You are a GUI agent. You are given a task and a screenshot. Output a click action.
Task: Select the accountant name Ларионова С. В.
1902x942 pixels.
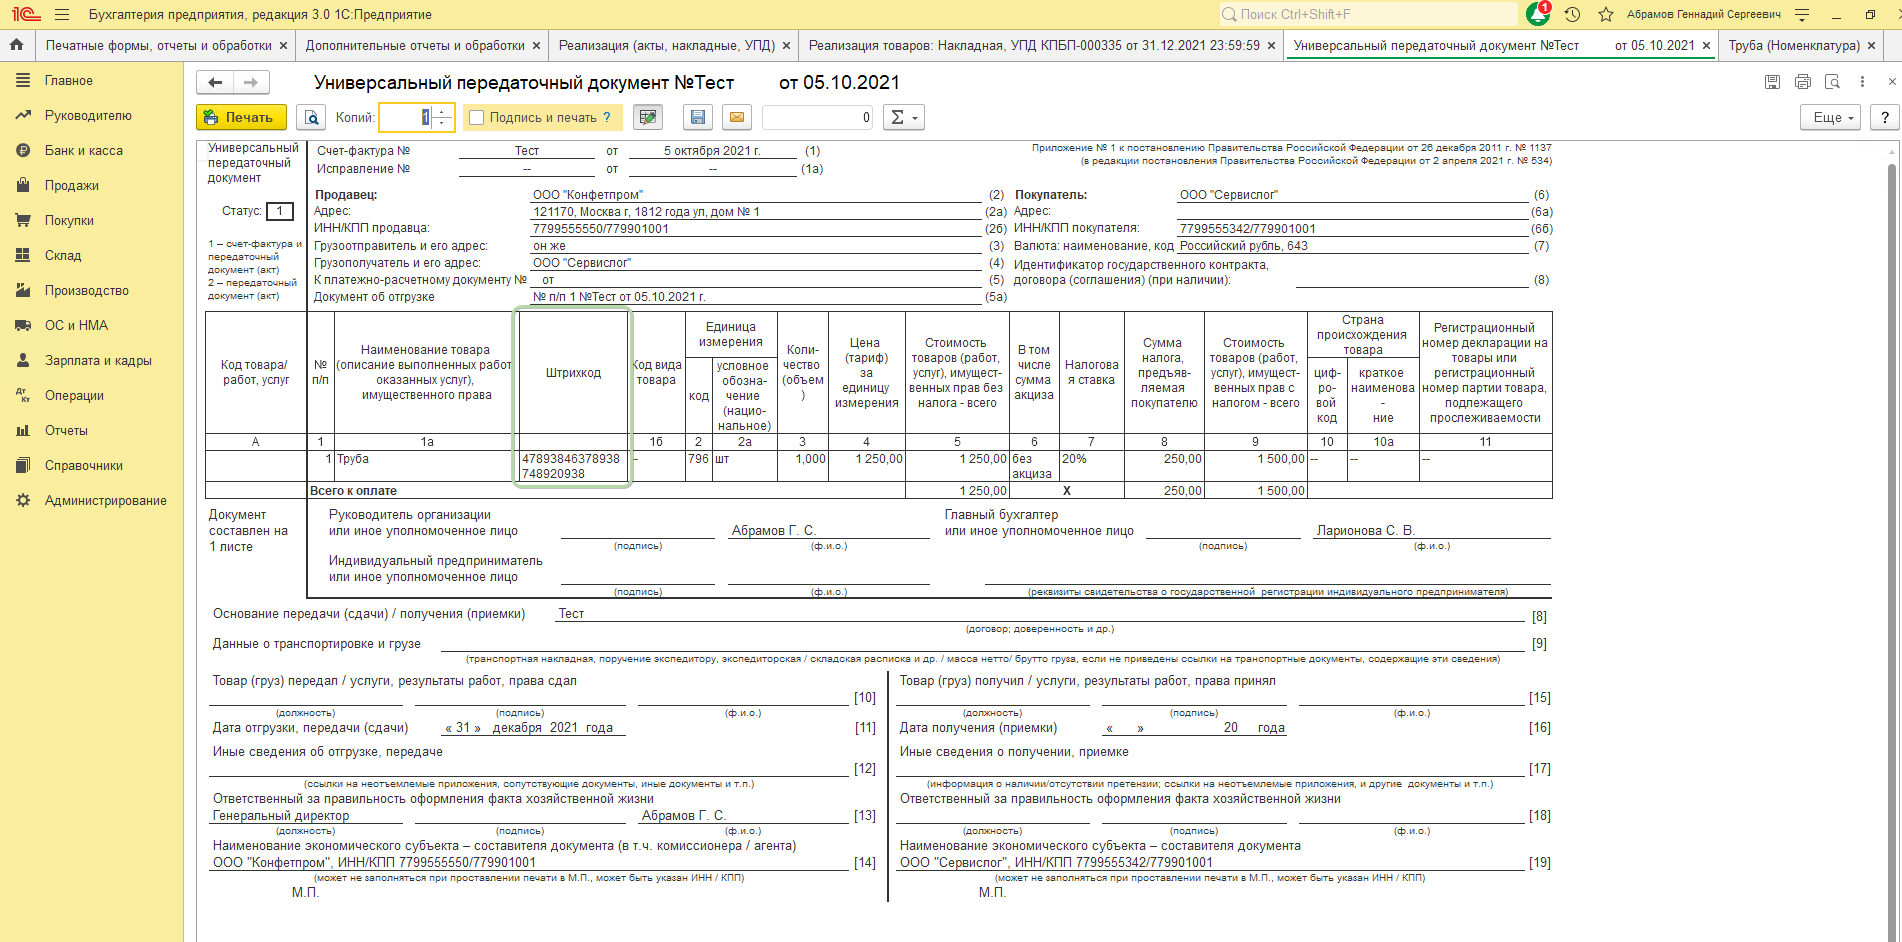(x=1365, y=531)
